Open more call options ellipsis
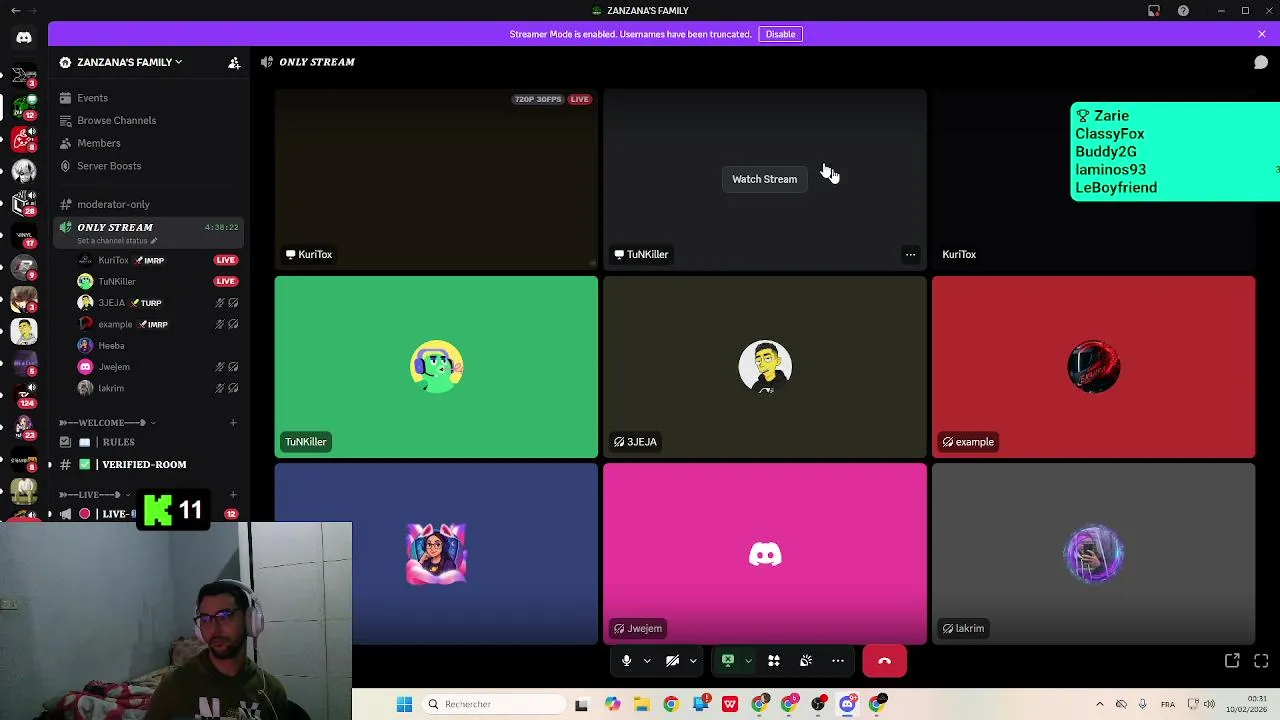Screen dimensions: 1280x720 coord(838,661)
